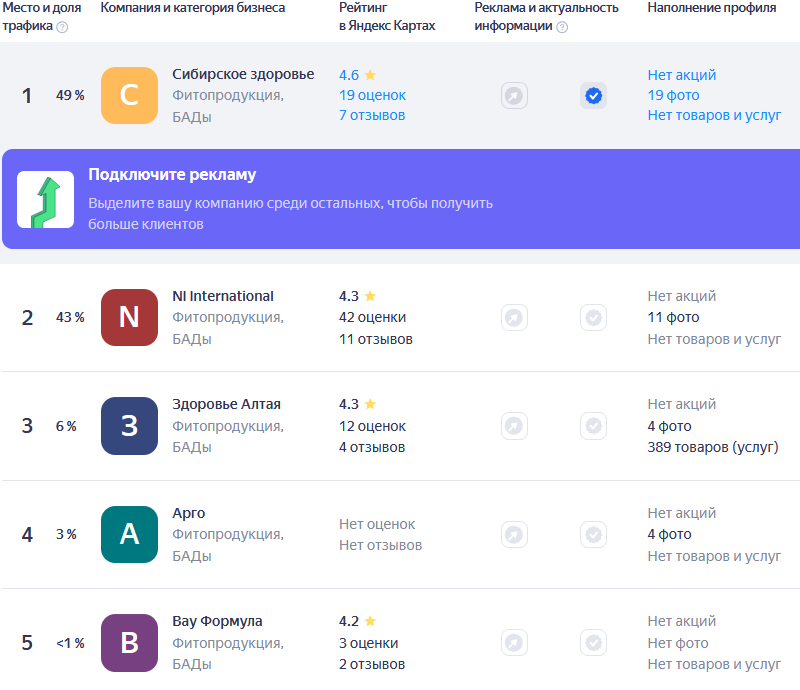Image resolution: width=800 pixels, height=690 pixels.
Task: Click the '49 %' traffic share value
Action: pyautogui.click(x=70, y=95)
